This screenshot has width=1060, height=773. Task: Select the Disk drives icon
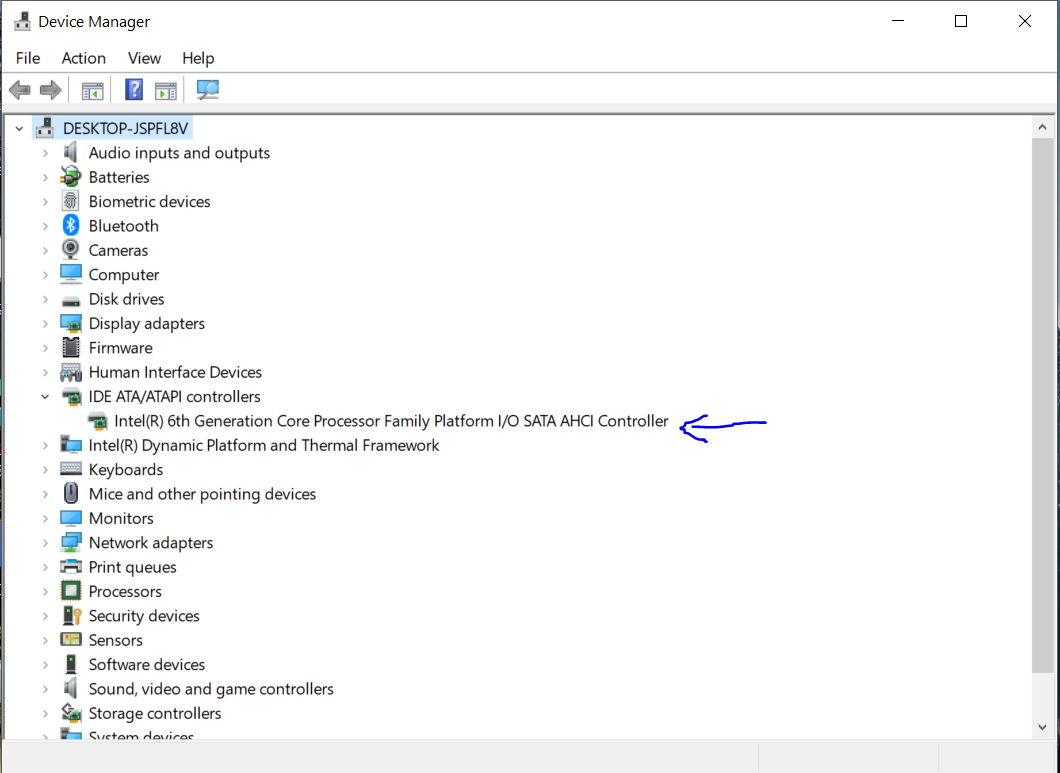click(70, 300)
